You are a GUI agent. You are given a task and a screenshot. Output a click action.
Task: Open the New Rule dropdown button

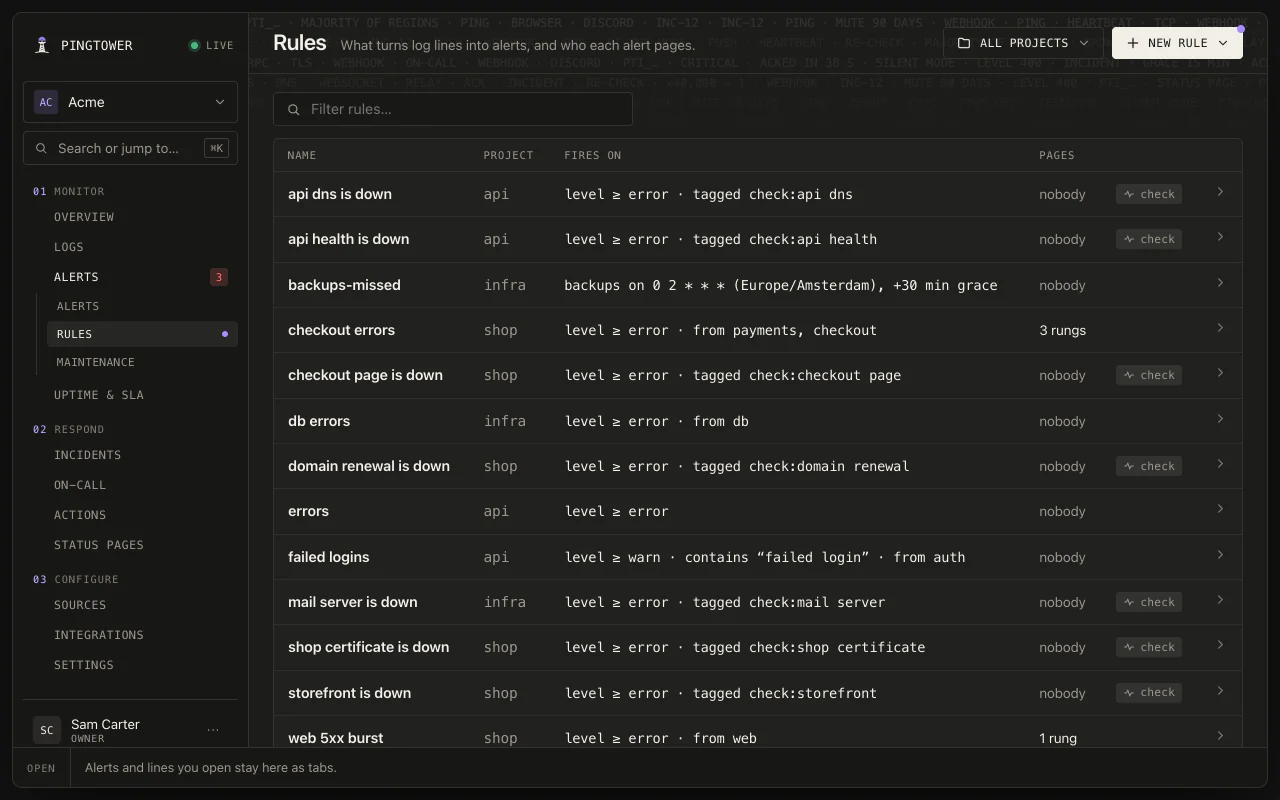point(1177,43)
